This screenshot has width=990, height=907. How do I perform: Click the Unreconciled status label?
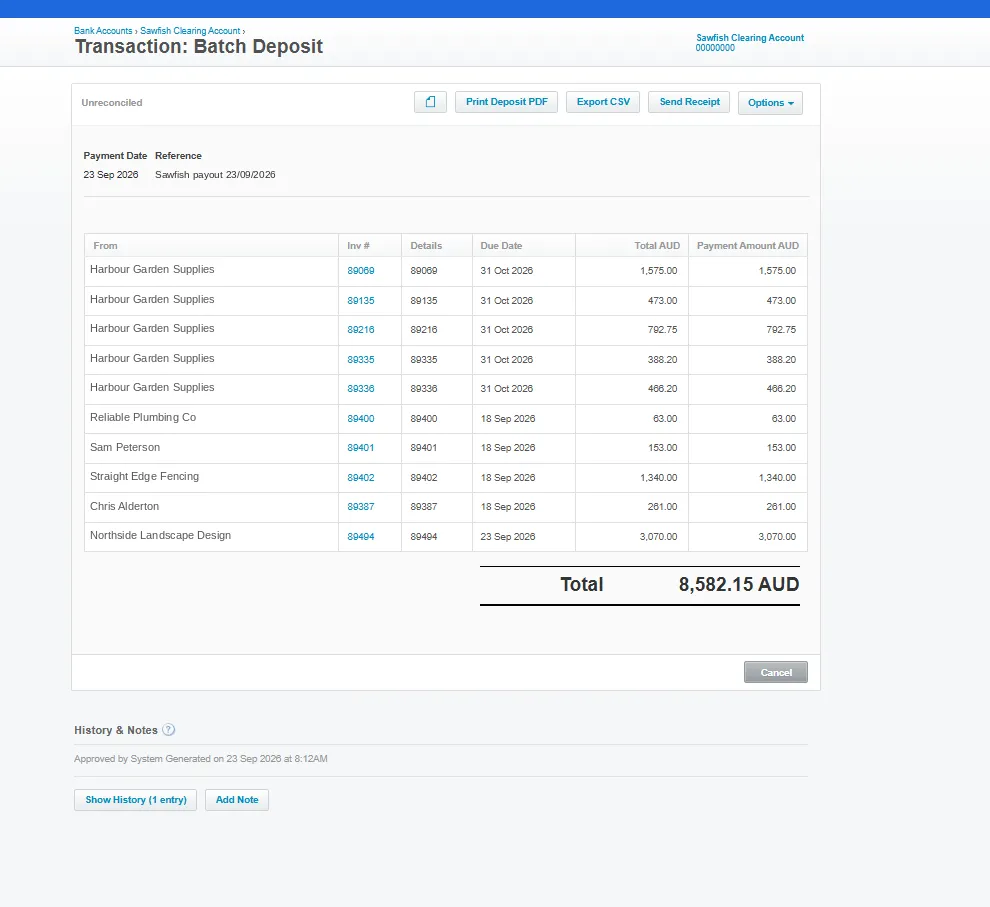pyautogui.click(x=112, y=102)
